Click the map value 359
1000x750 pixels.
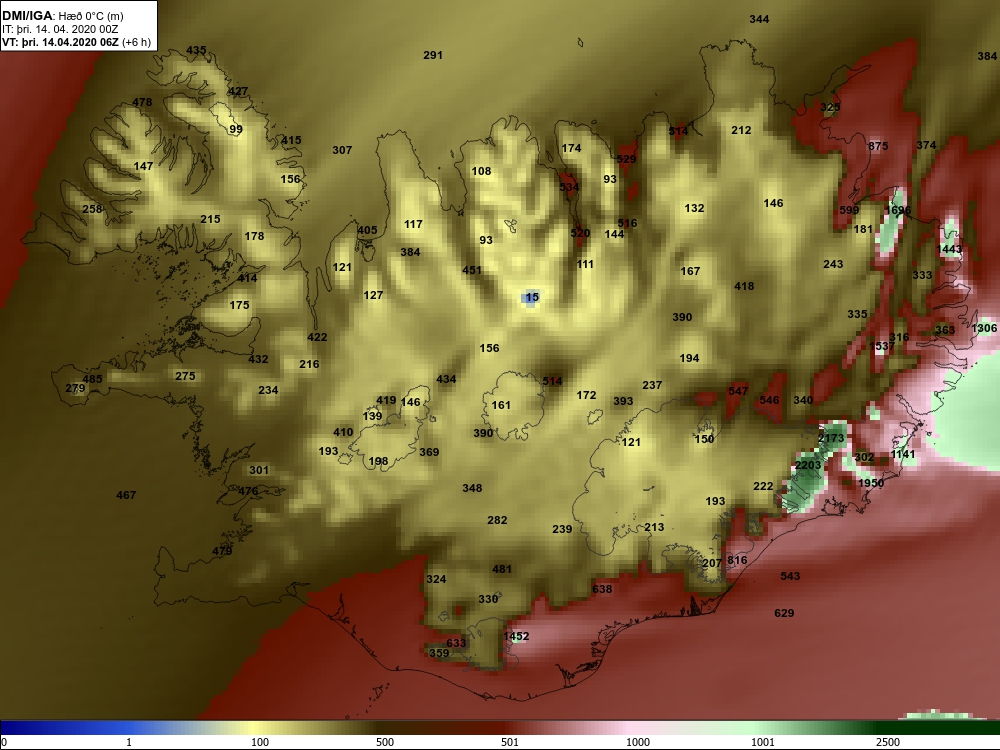coord(439,653)
